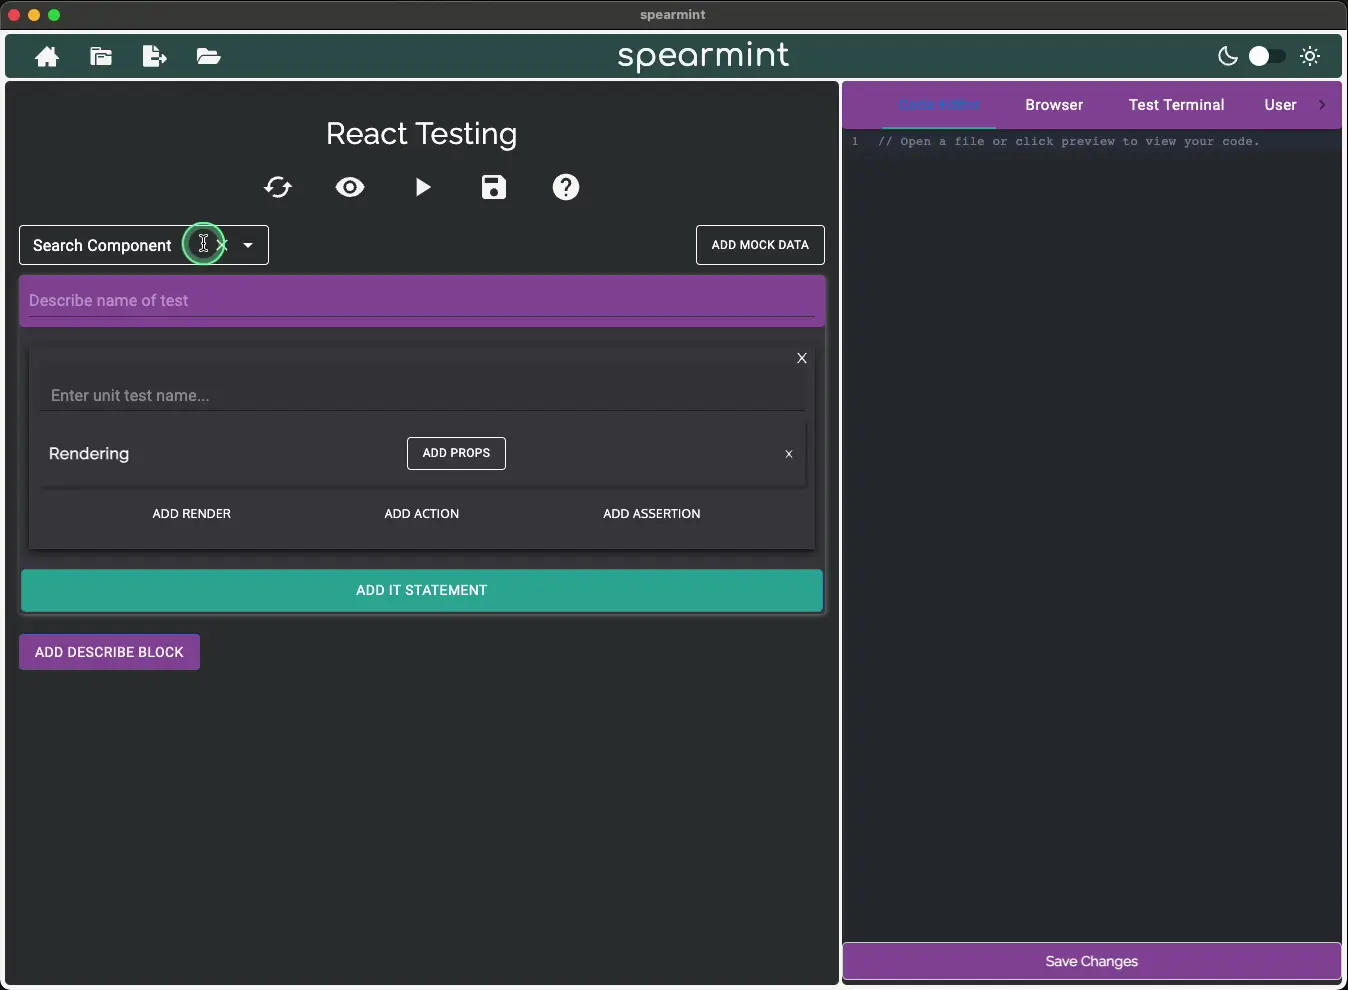Click ADD DESCRIBE BLOCK button
Viewport: 1348px width, 990px height.
point(109,652)
